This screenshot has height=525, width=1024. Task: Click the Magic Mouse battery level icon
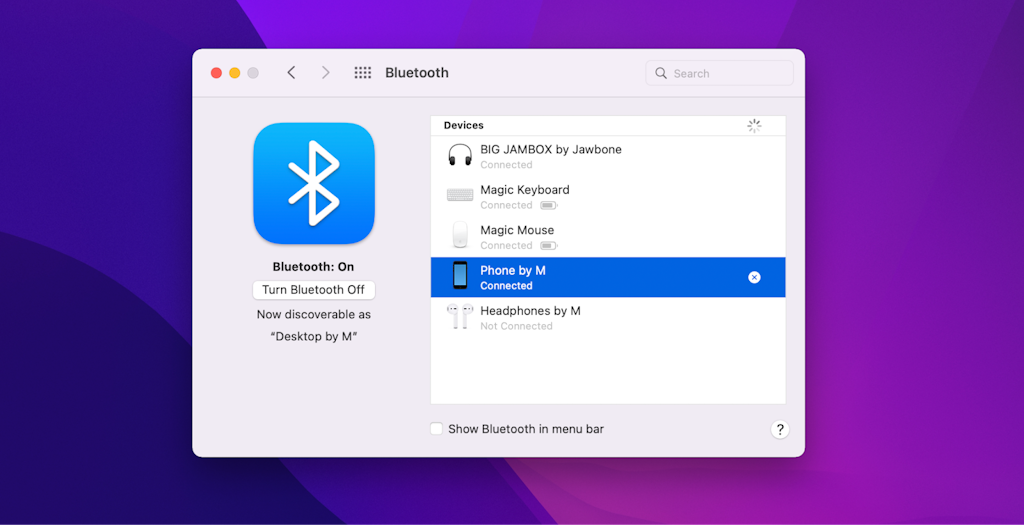pyautogui.click(x=549, y=246)
